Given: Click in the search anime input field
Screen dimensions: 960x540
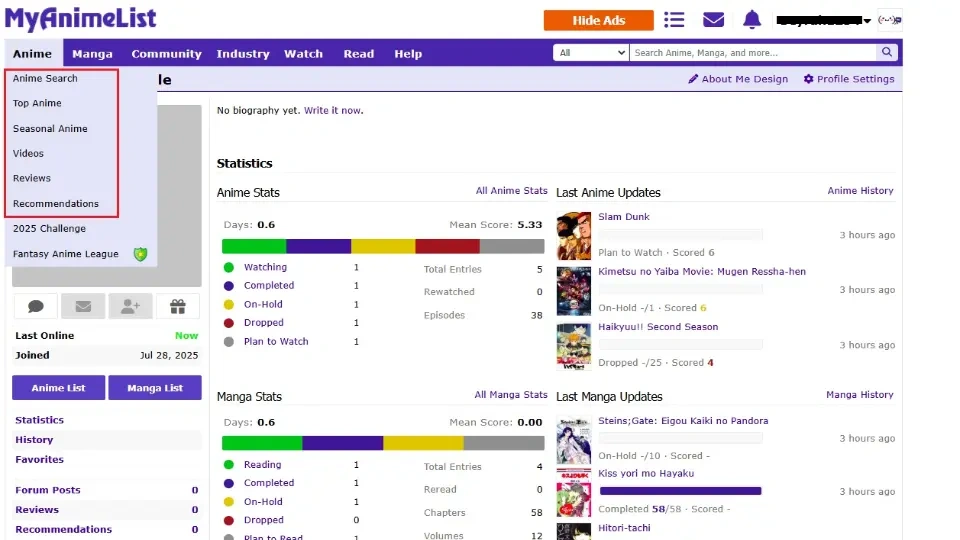Looking at the screenshot, I should (x=753, y=53).
